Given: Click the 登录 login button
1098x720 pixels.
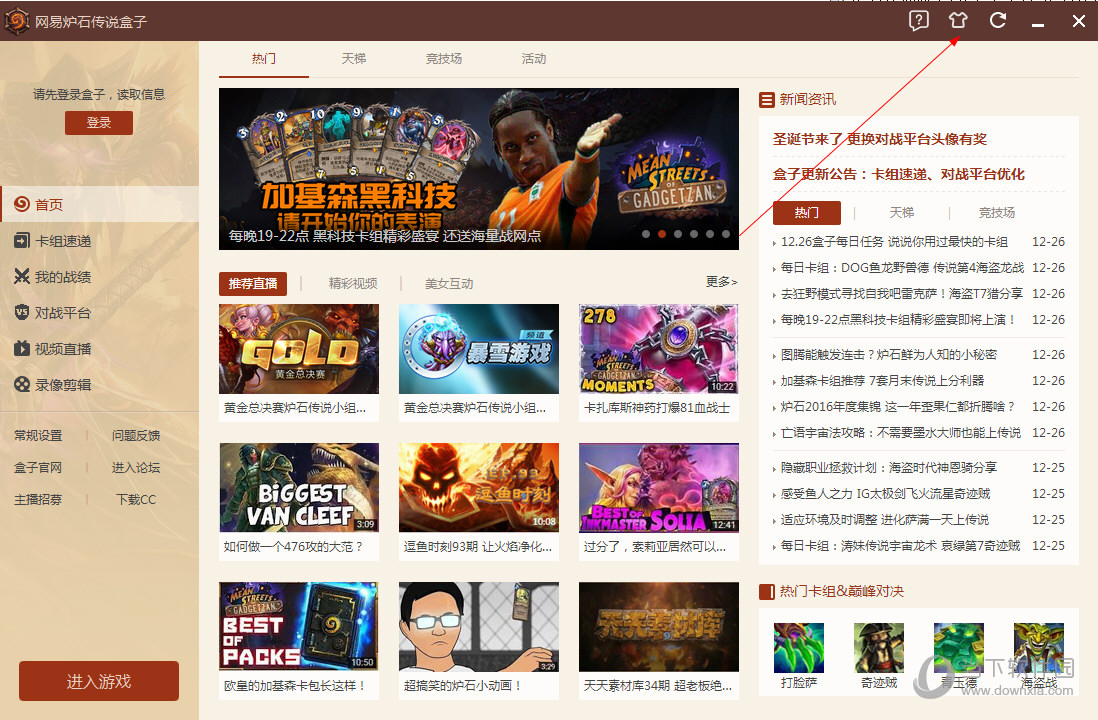Looking at the screenshot, I should tap(98, 122).
